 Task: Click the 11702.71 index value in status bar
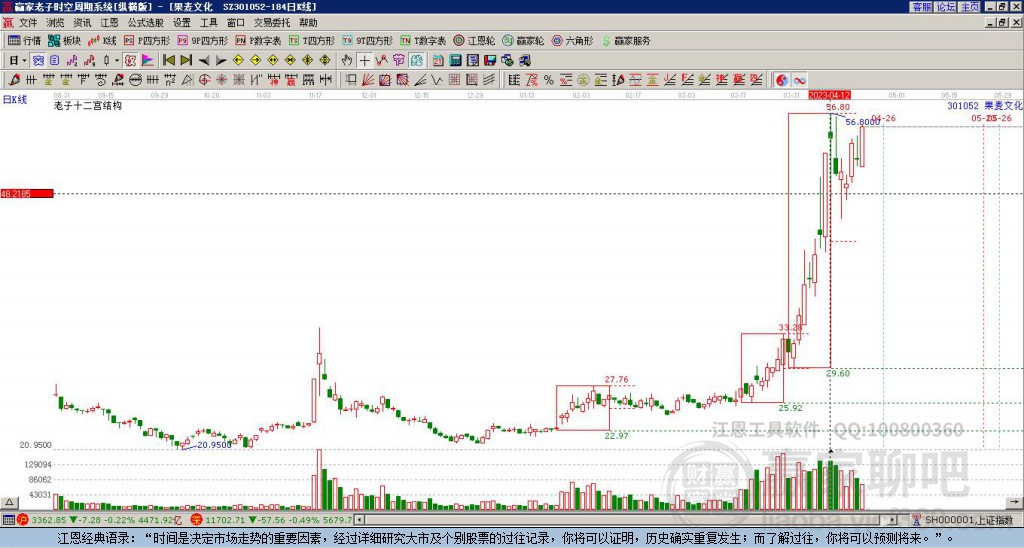pyautogui.click(x=223, y=520)
